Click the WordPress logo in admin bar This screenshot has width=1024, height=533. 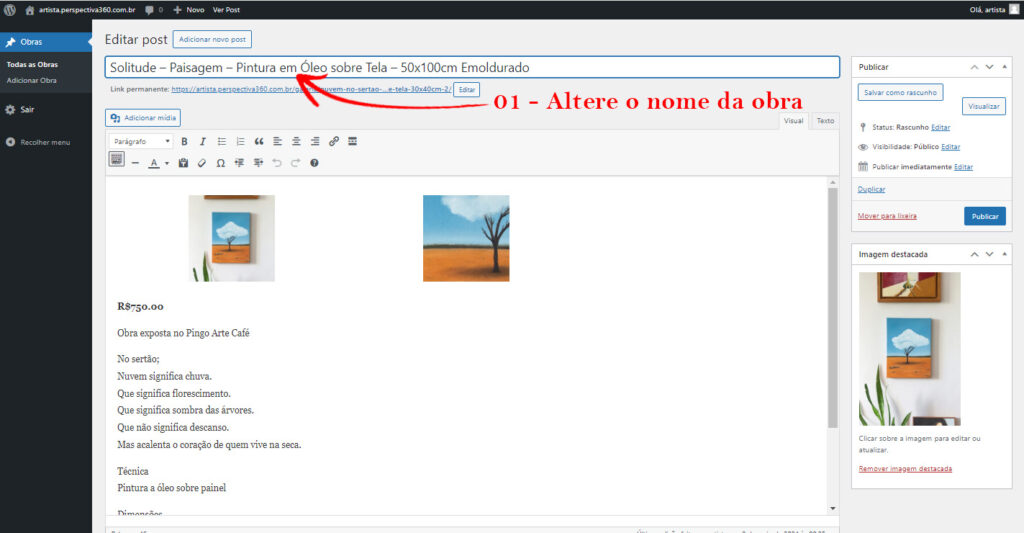pyautogui.click(x=10, y=10)
